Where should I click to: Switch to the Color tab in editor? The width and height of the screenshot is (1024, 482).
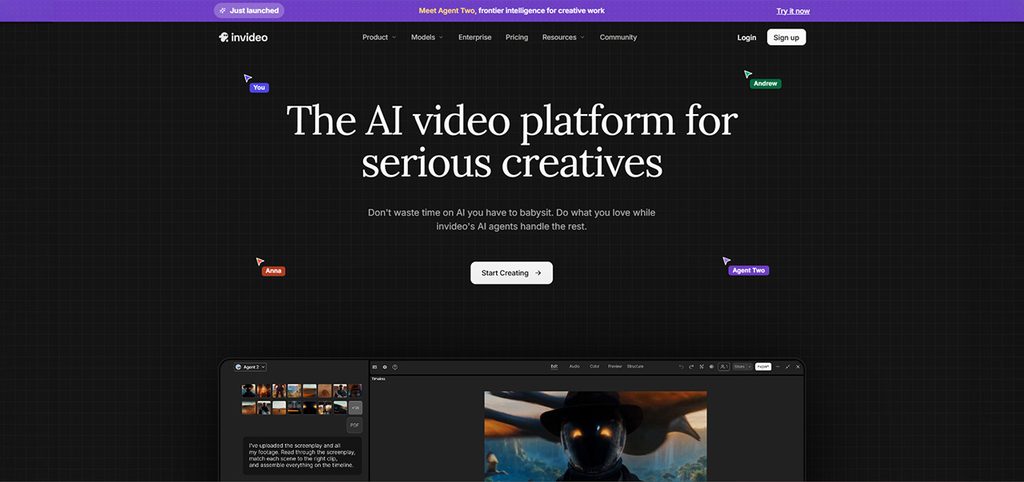594,366
